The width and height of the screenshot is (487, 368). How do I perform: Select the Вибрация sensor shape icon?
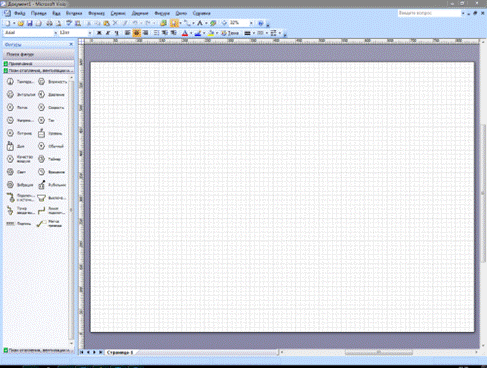coord(10,185)
